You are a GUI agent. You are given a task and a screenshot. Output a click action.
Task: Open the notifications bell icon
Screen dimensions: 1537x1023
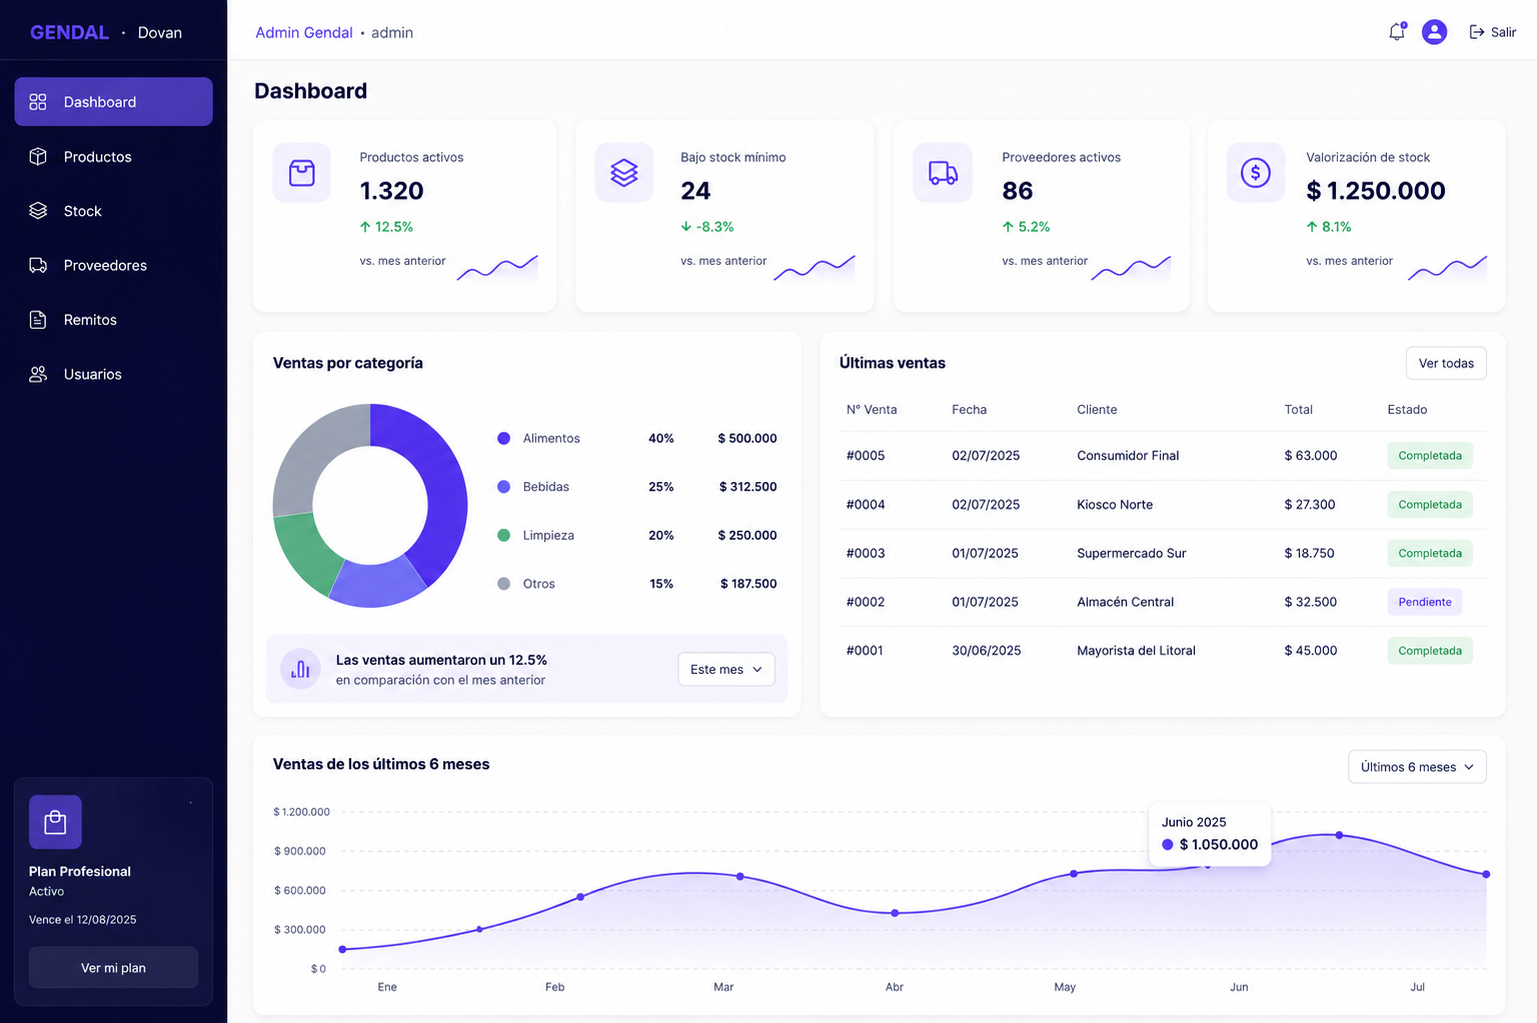coord(1397,32)
